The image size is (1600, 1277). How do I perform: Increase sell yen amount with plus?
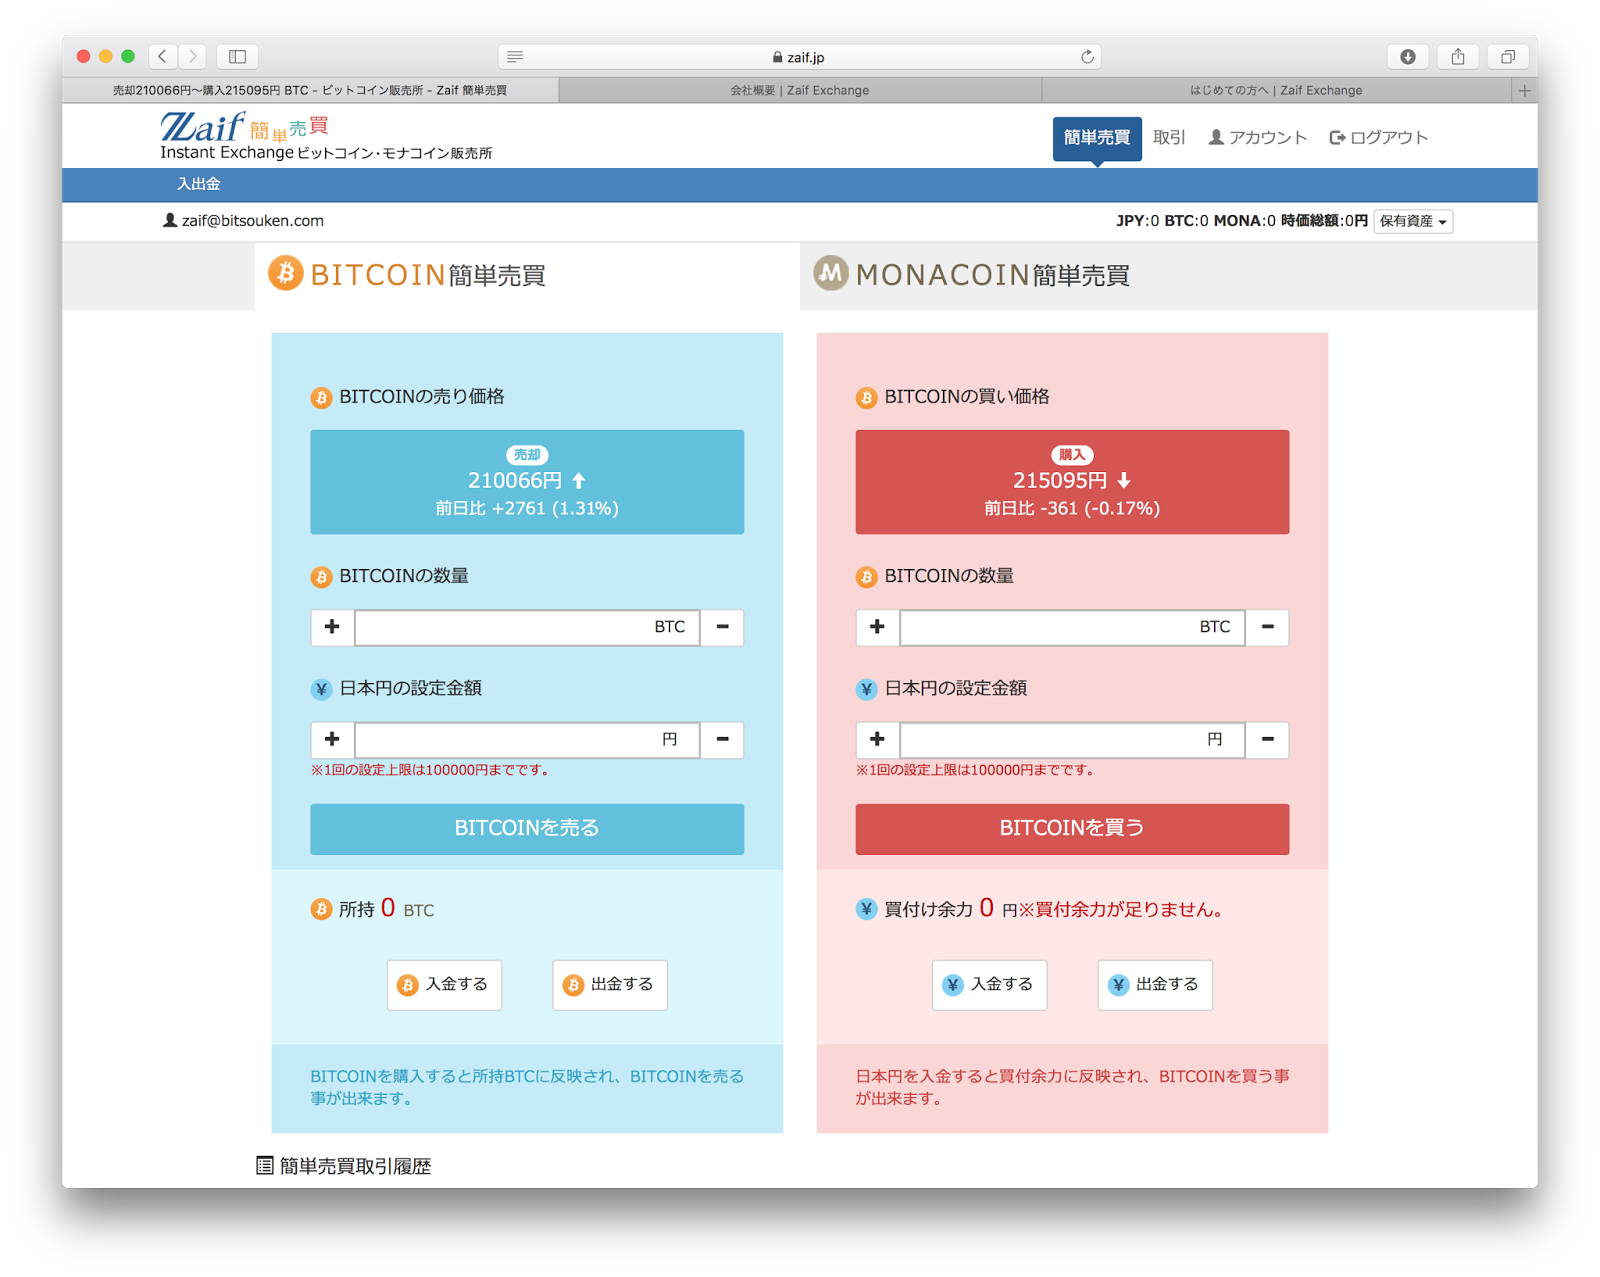tap(332, 739)
